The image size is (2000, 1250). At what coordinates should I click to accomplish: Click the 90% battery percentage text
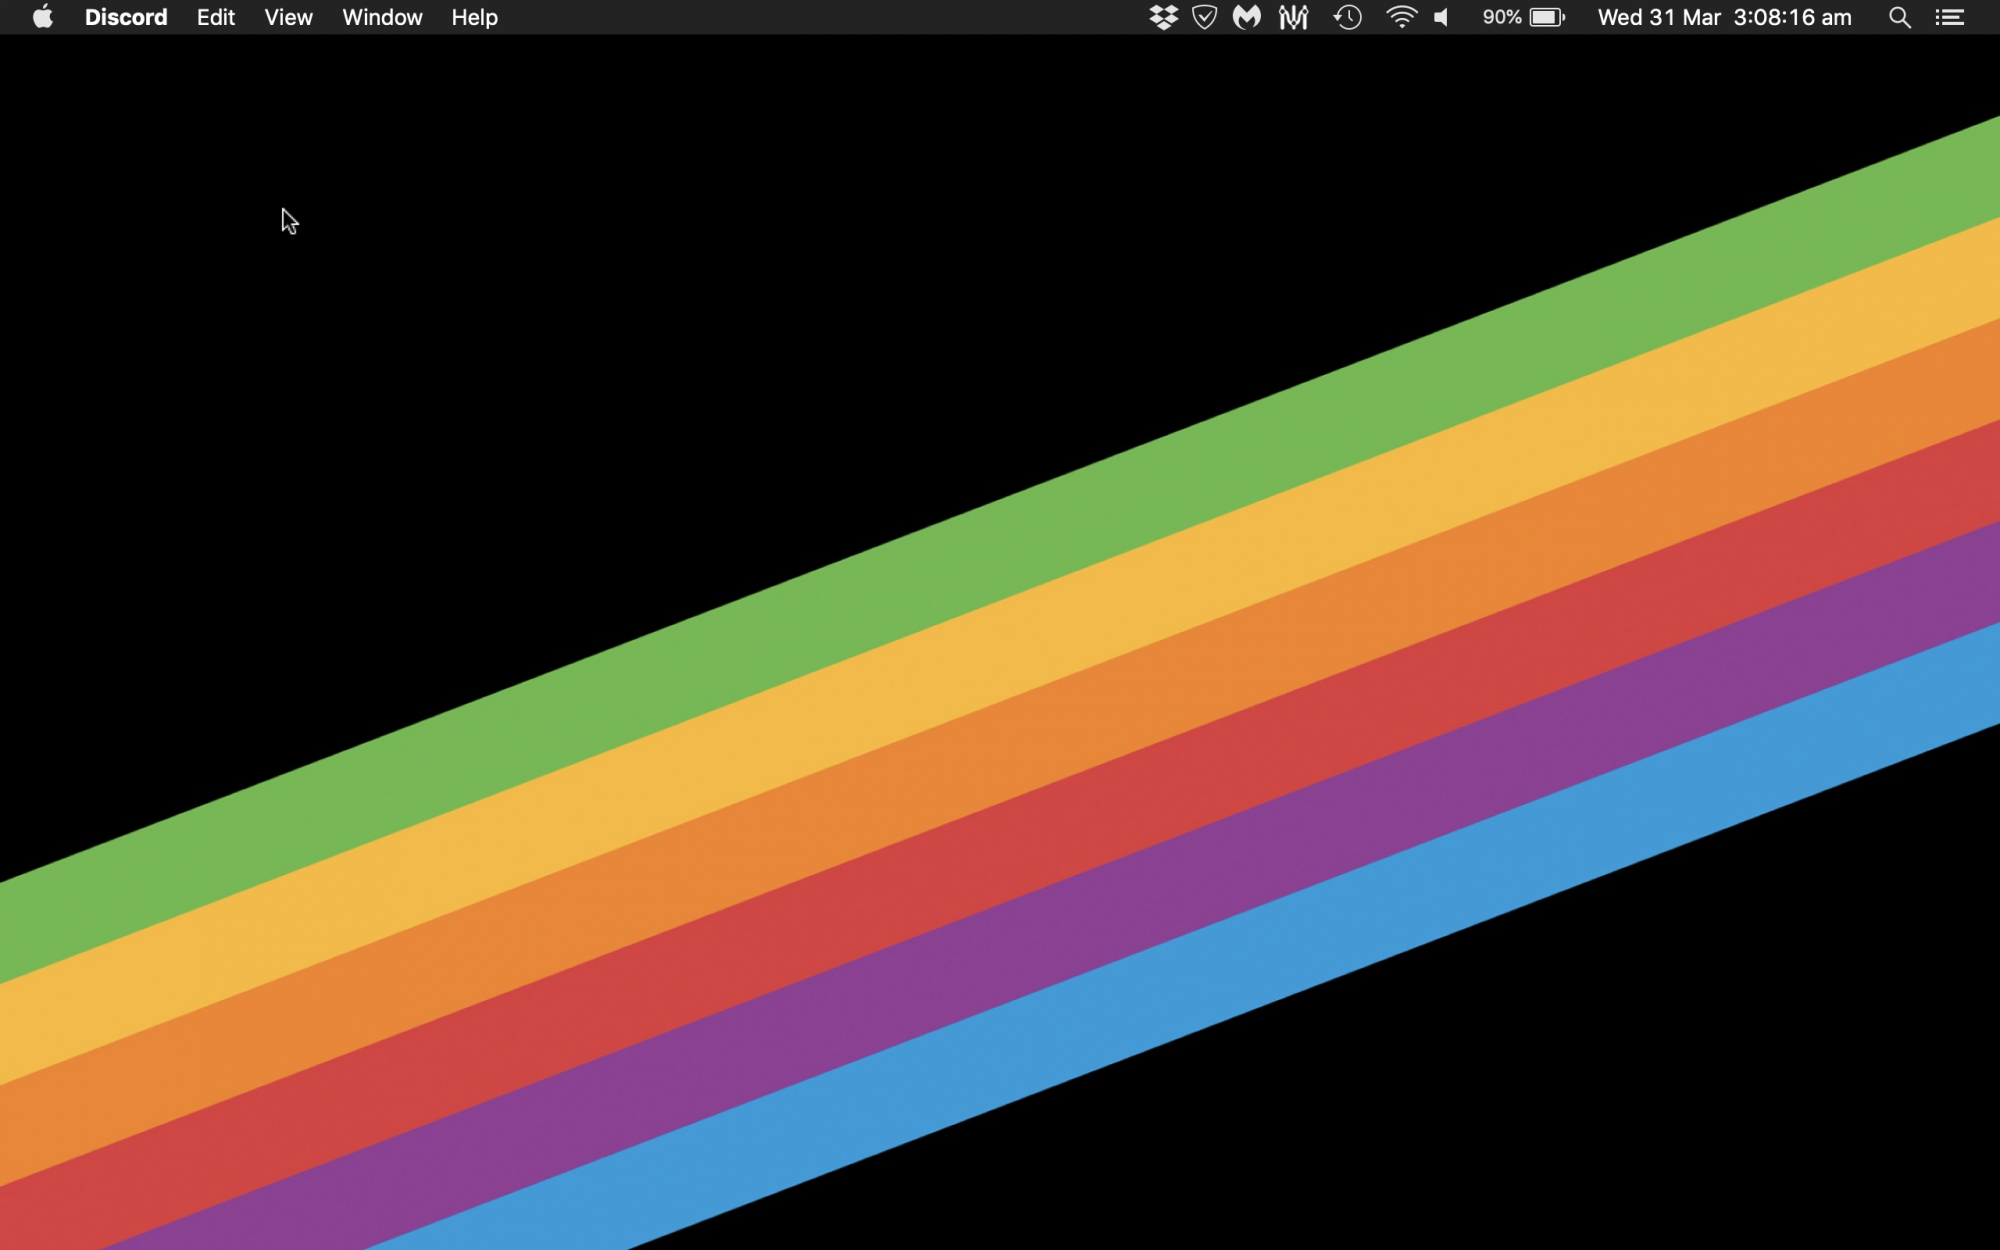pyautogui.click(x=1502, y=17)
